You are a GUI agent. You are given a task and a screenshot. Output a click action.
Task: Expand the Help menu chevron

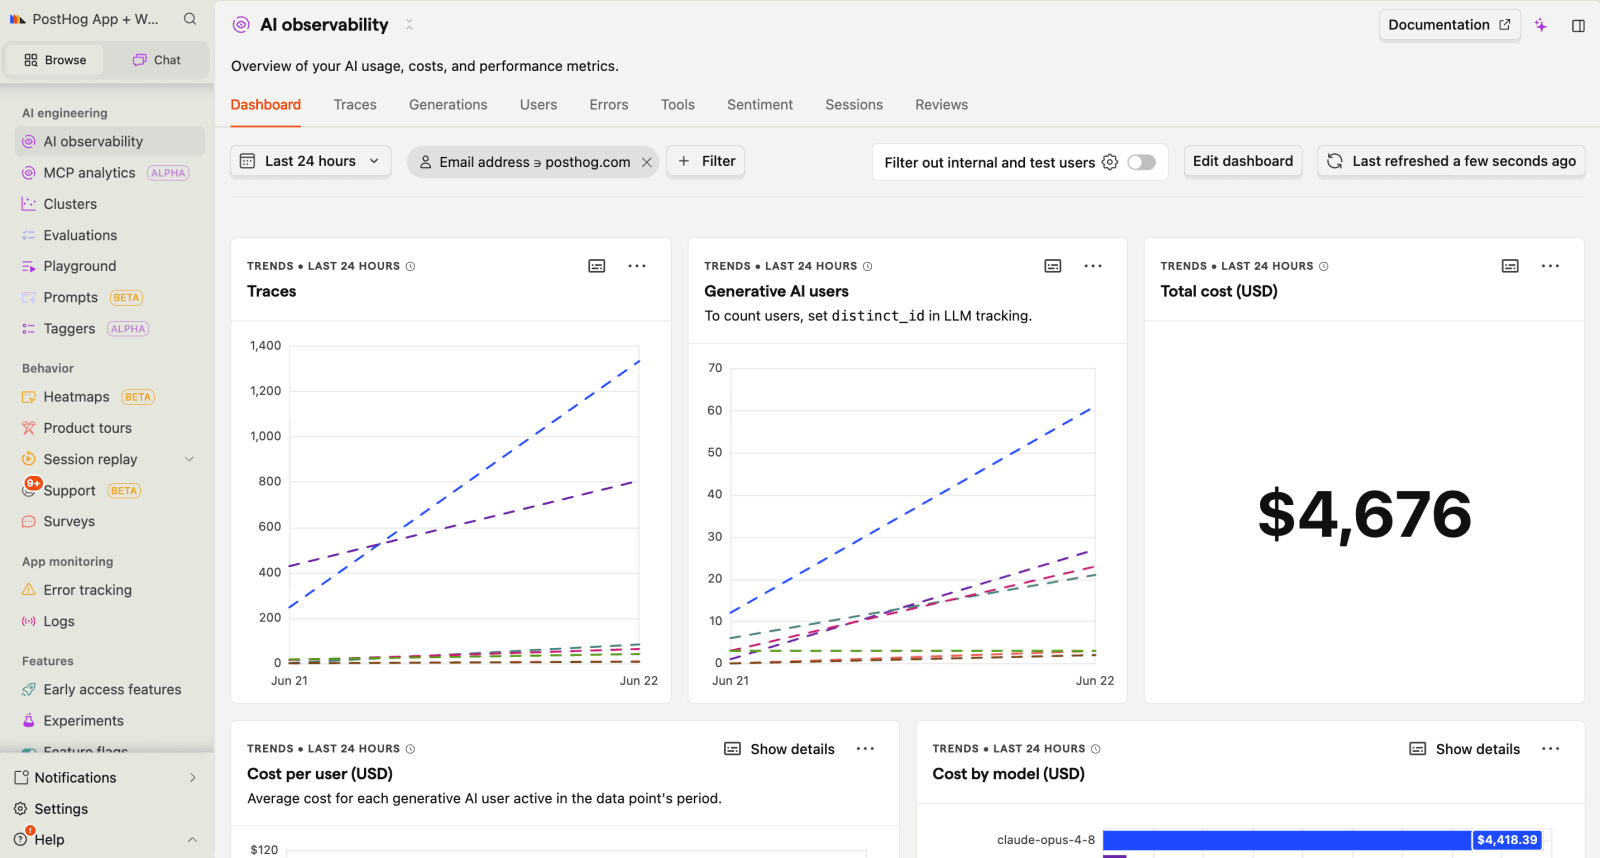192,839
